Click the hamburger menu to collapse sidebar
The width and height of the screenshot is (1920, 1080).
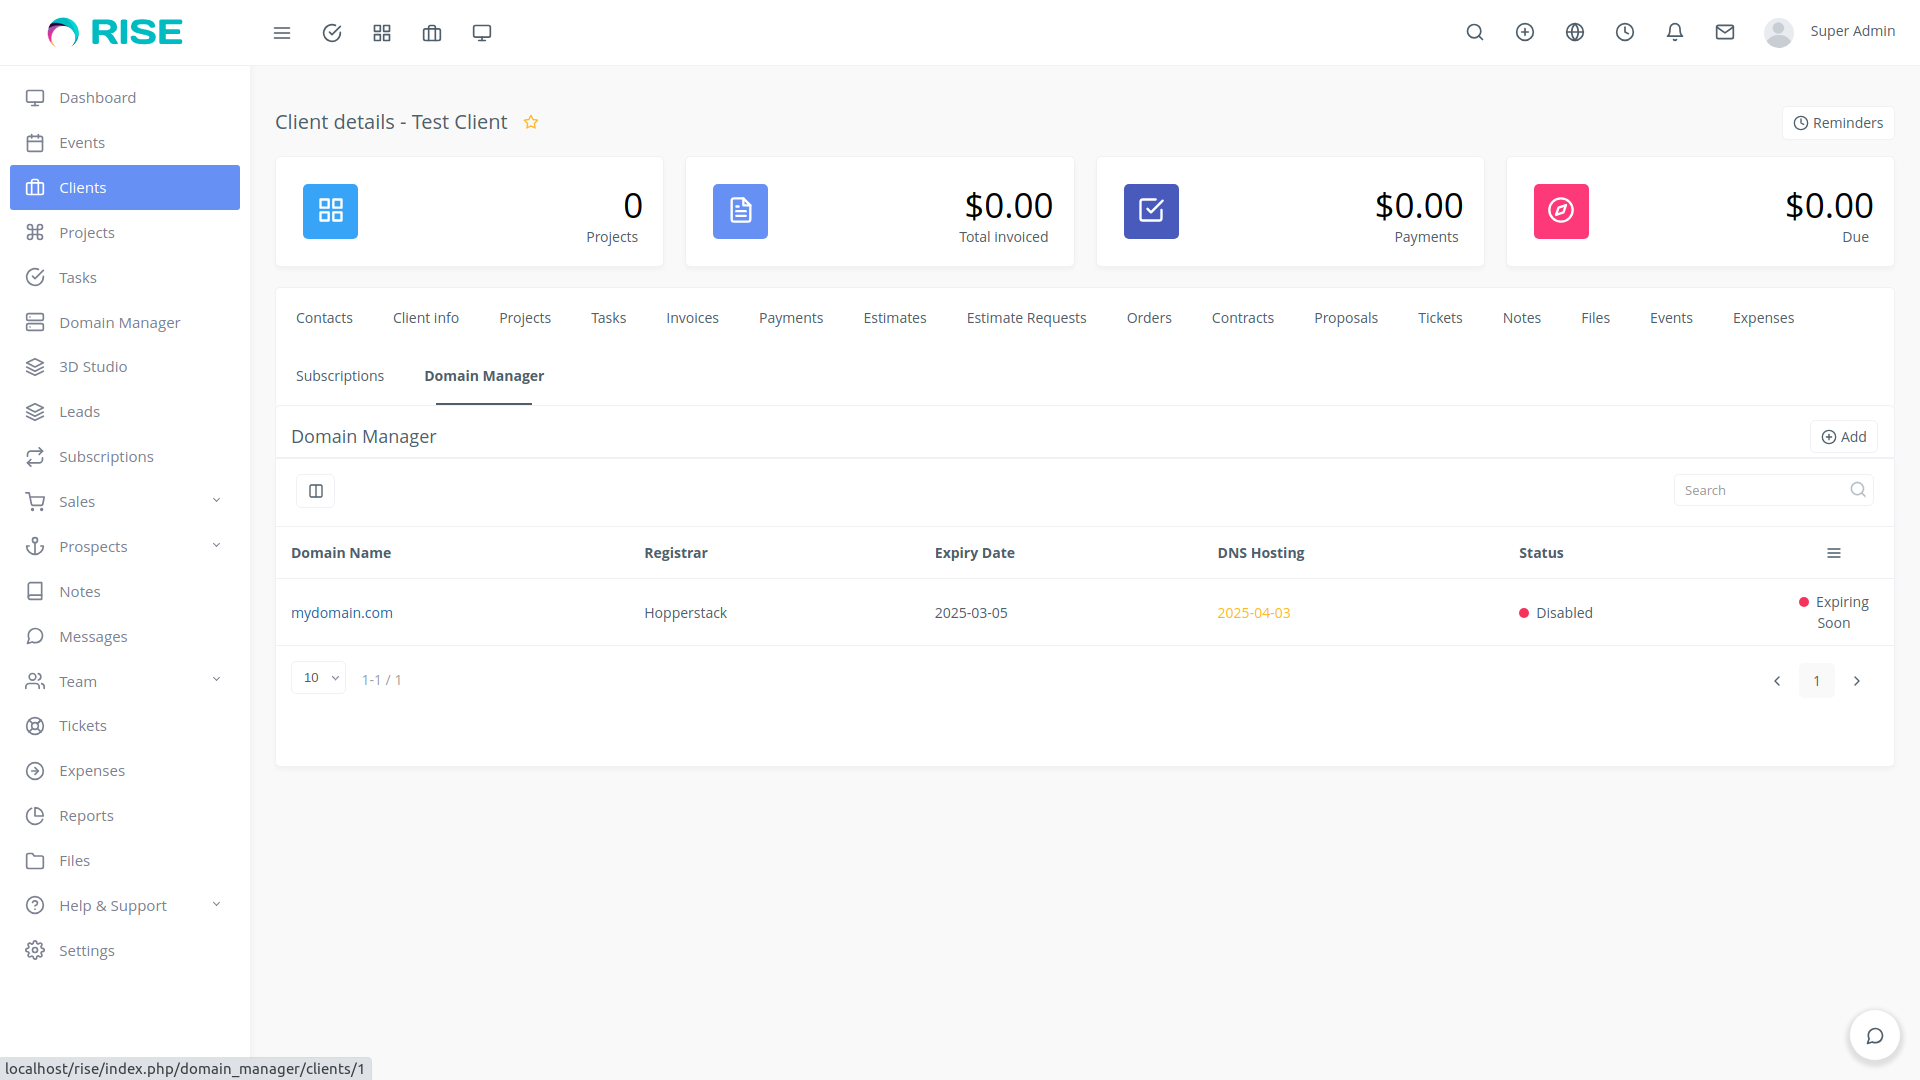click(x=282, y=32)
